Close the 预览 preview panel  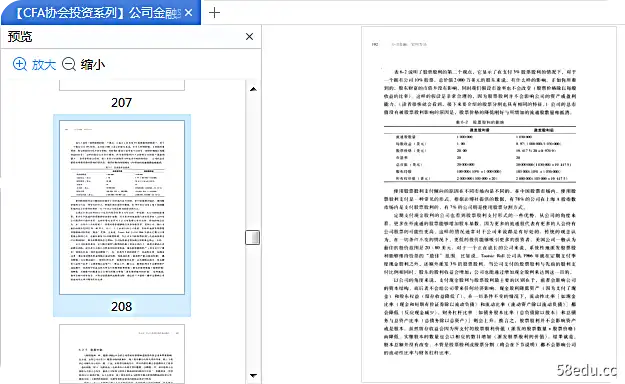click(250, 37)
